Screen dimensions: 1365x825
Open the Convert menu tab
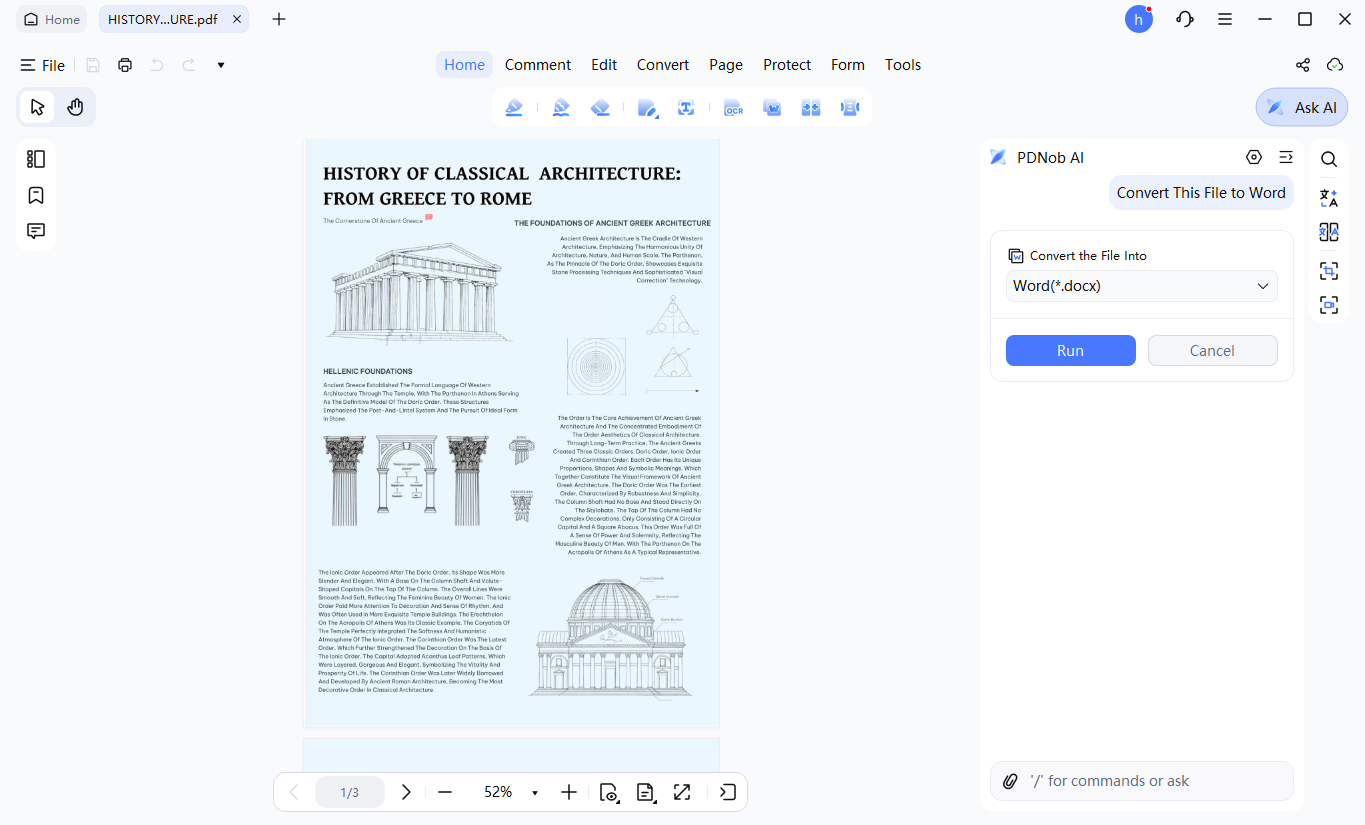pyautogui.click(x=663, y=65)
